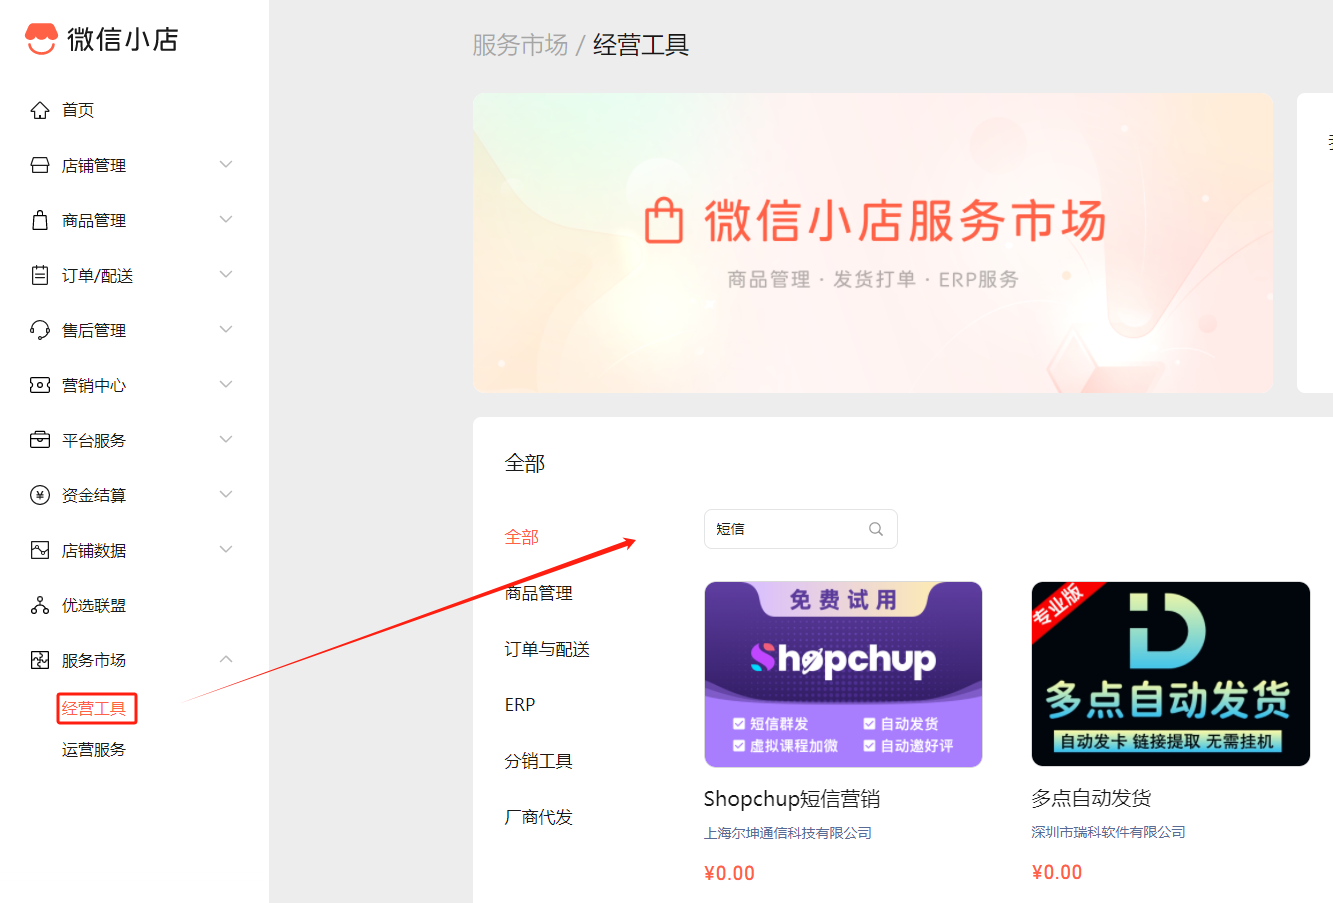Select the 分销工具 category filter

[x=539, y=761]
